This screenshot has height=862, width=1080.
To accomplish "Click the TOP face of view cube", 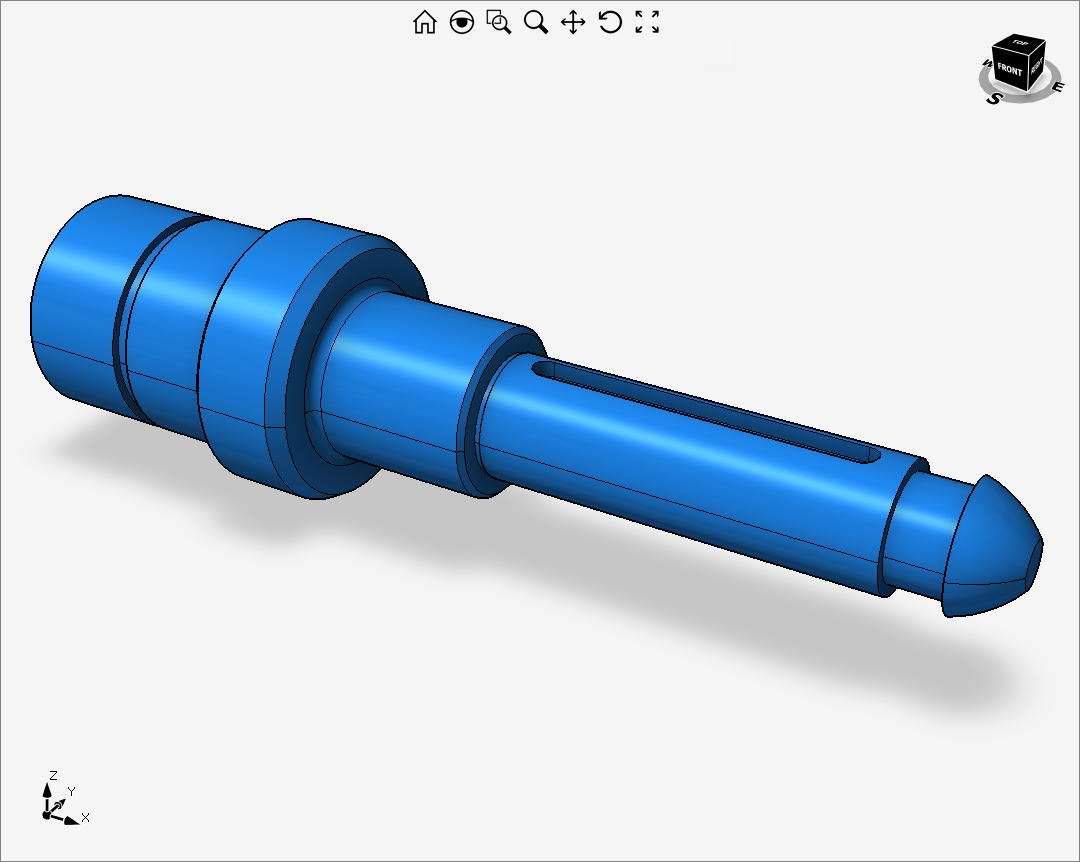I will pyautogui.click(x=1020, y=42).
